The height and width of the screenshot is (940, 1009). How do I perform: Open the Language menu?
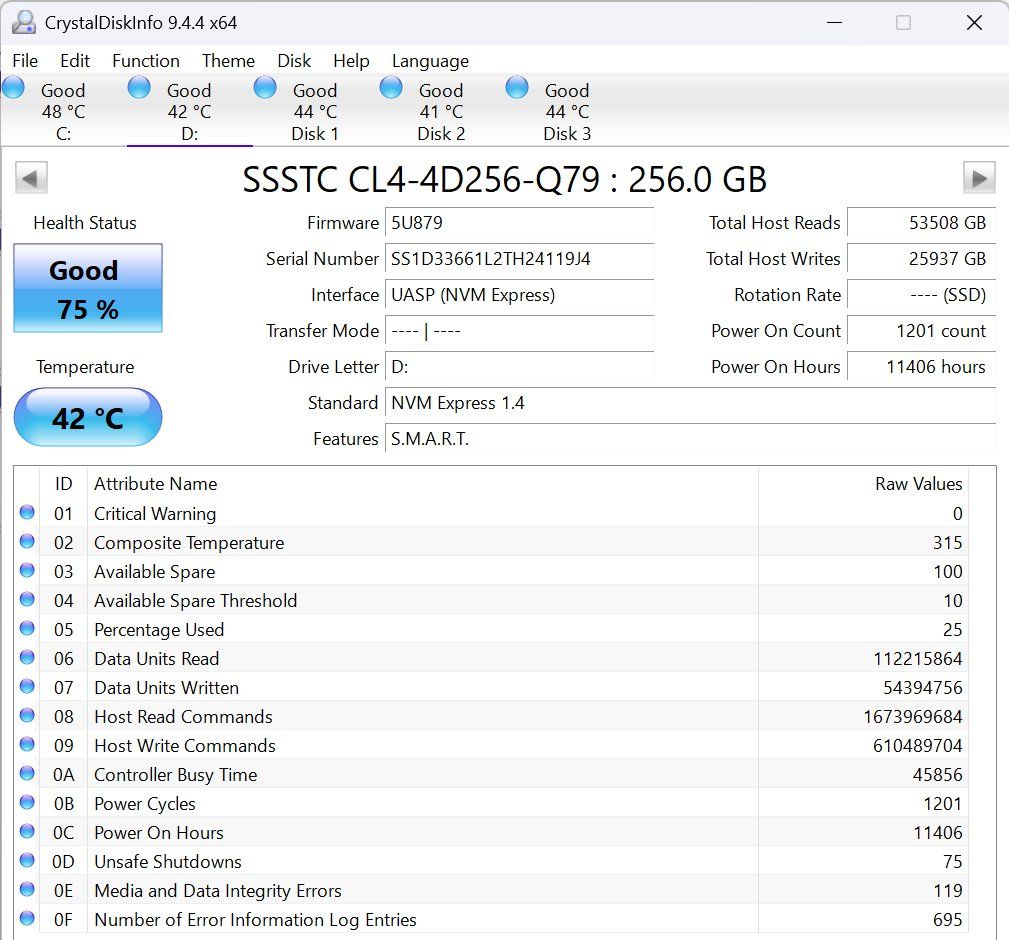[430, 61]
